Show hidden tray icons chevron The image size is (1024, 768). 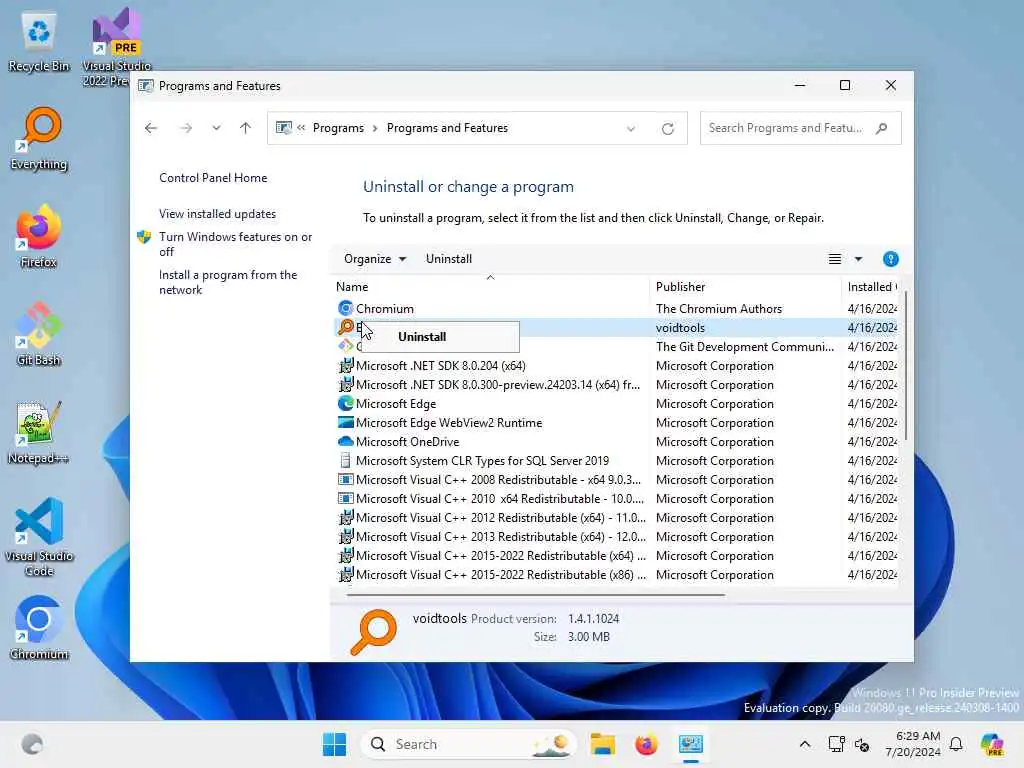click(x=805, y=744)
